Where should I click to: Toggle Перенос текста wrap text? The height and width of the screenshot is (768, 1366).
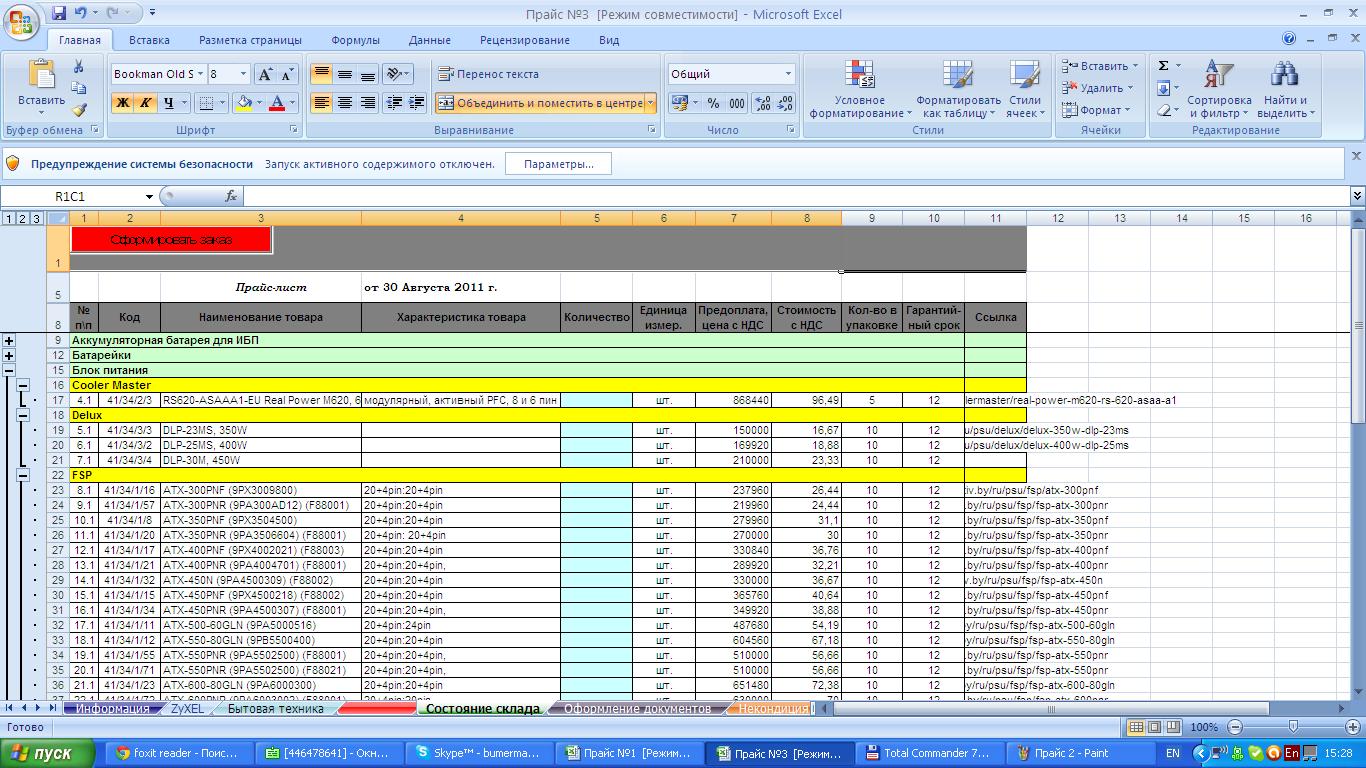[488, 74]
